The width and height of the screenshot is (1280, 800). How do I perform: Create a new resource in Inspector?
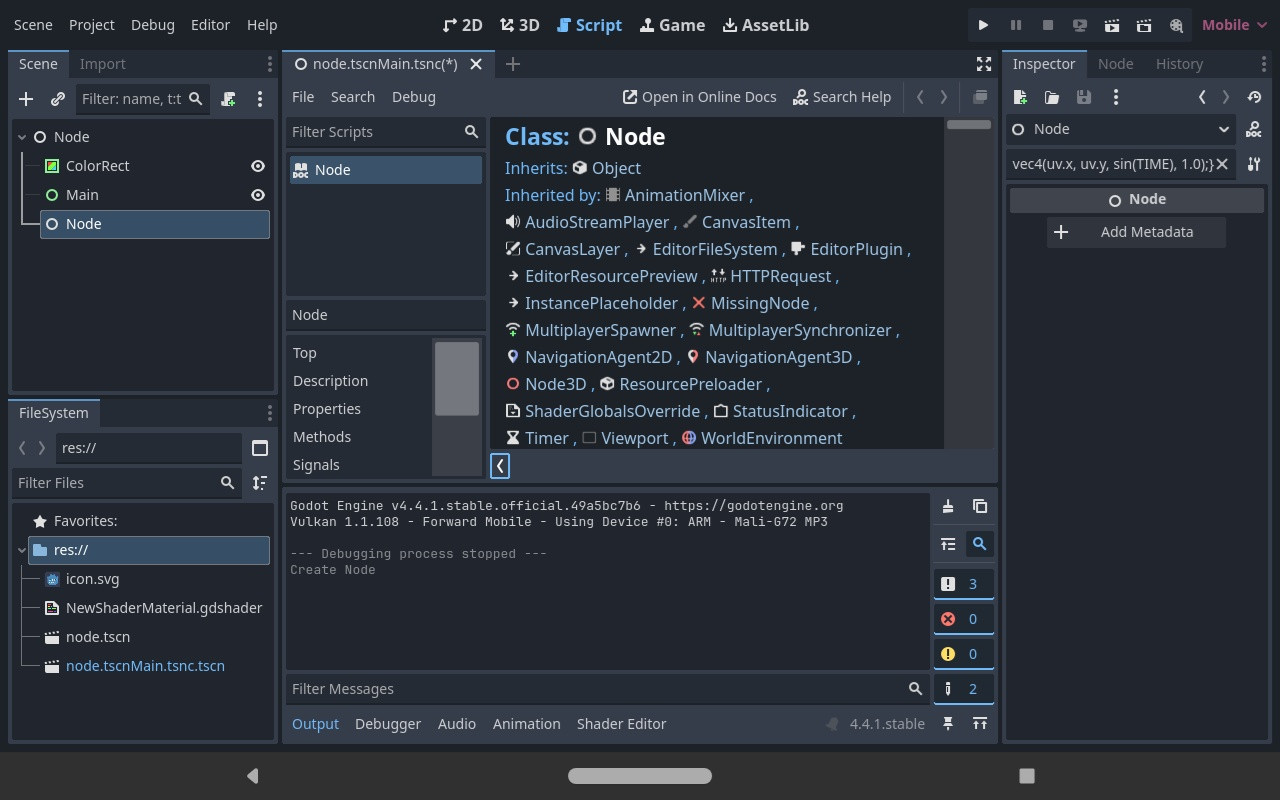point(1020,97)
